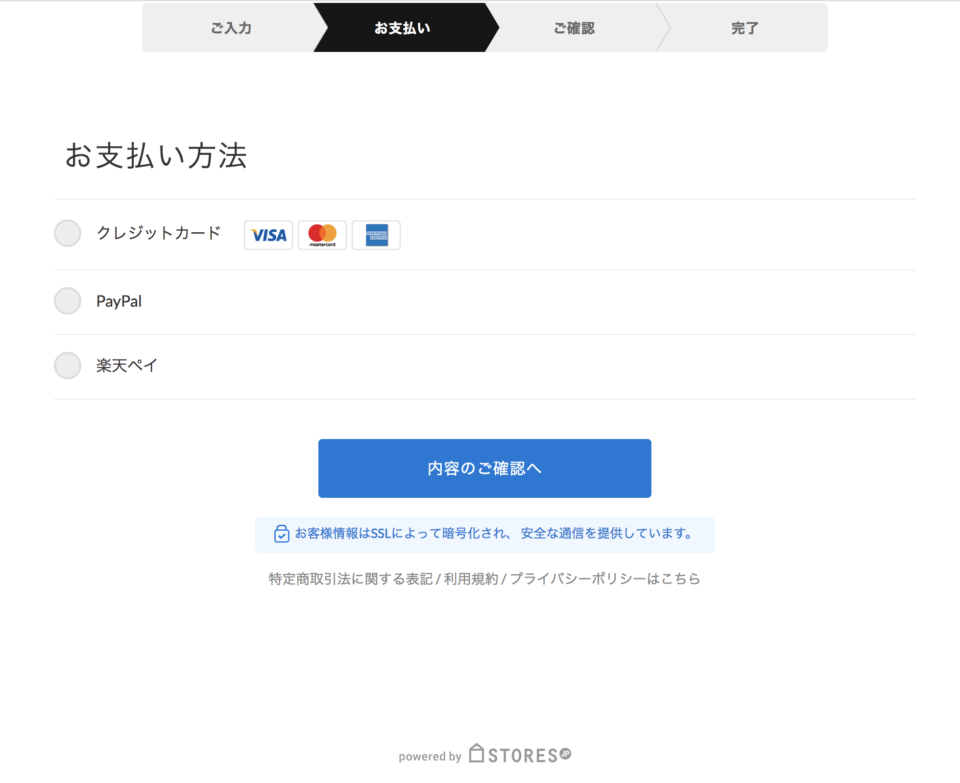Select the クレジットカード radio button

(x=67, y=233)
